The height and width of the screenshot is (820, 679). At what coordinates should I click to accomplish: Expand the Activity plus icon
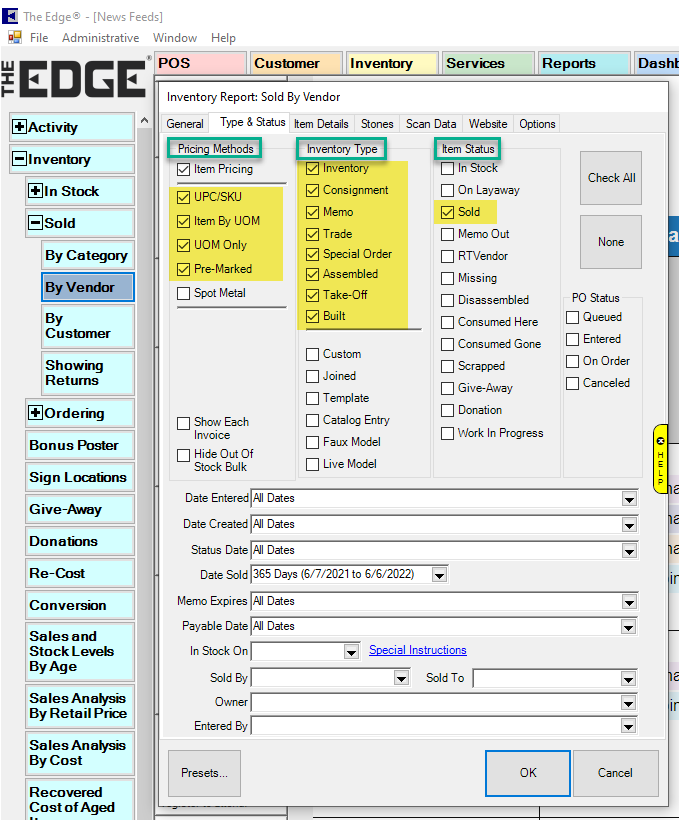[x=19, y=127]
